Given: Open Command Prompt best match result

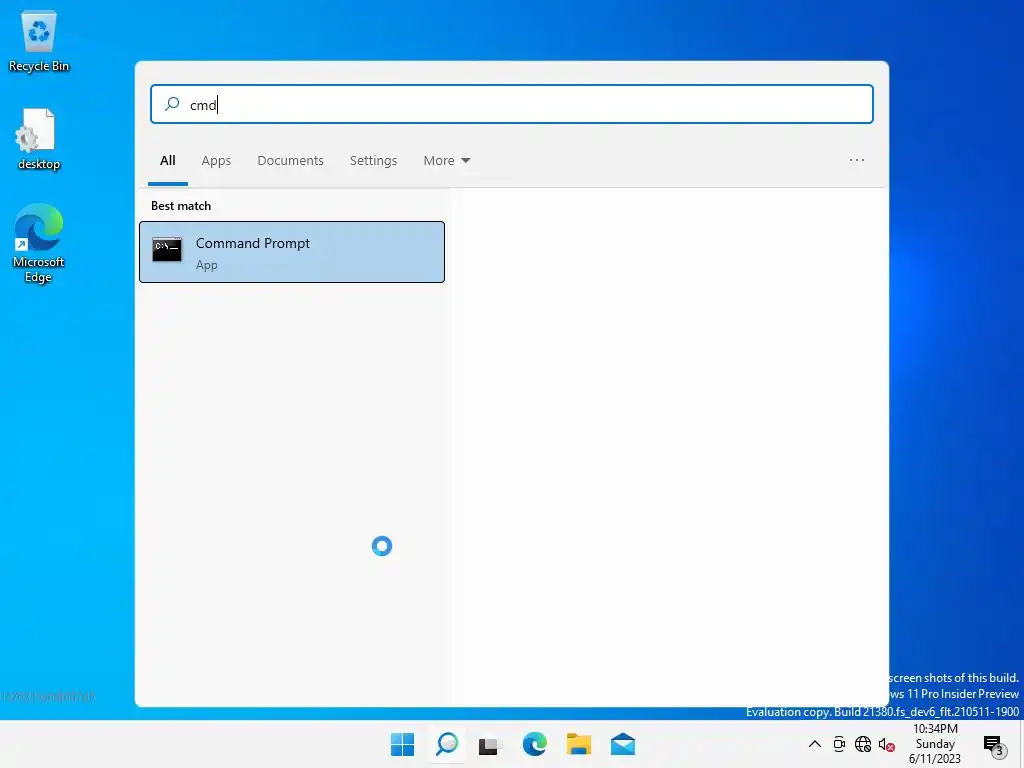Looking at the screenshot, I should tap(292, 252).
